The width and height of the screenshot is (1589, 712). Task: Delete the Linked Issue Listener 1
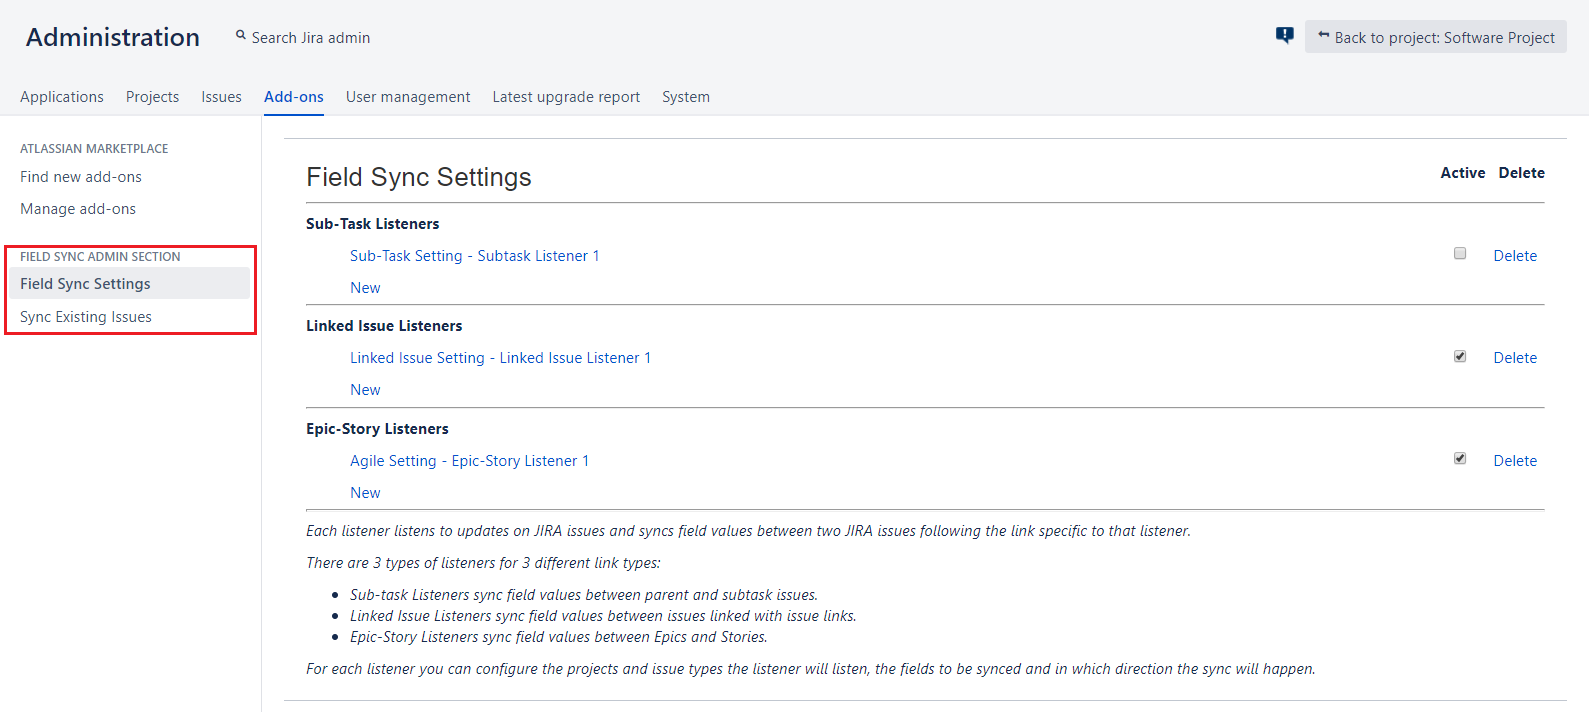[1514, 358]
